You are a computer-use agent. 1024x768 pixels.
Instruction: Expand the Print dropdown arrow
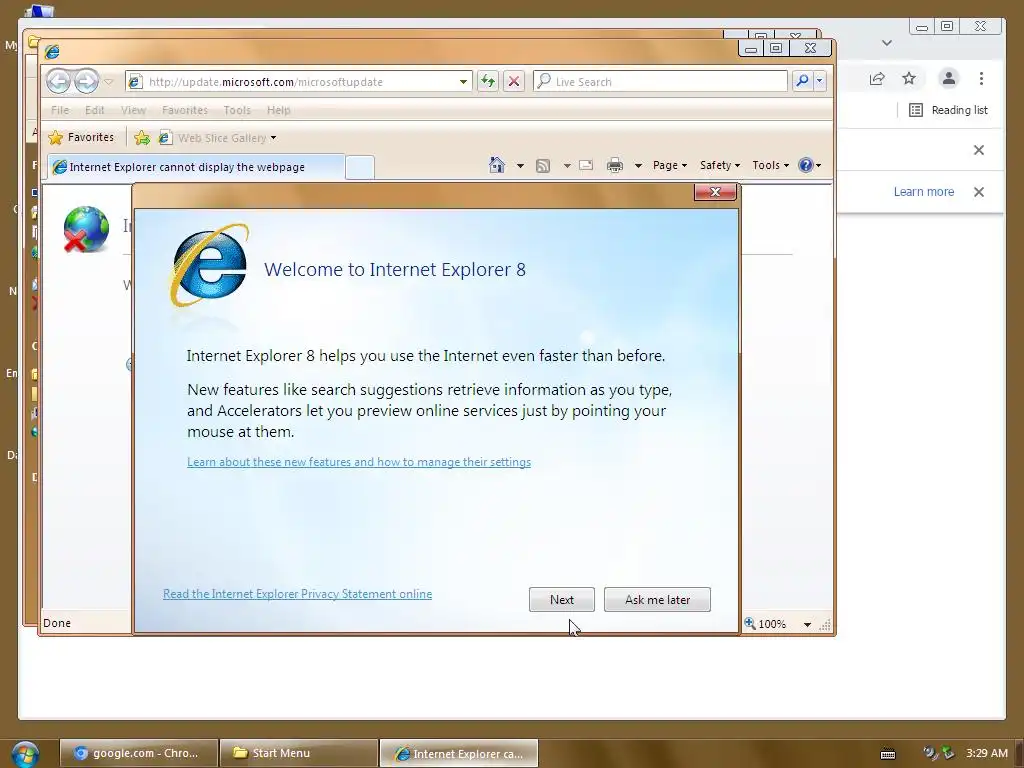[638, 166]
